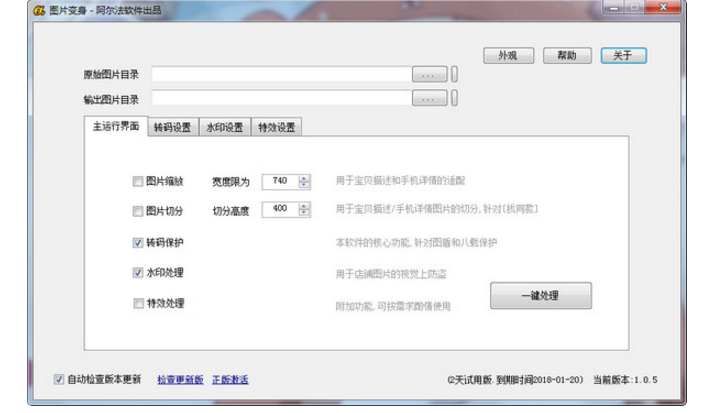Minimize the 图片变身 window

pos(614,7)
